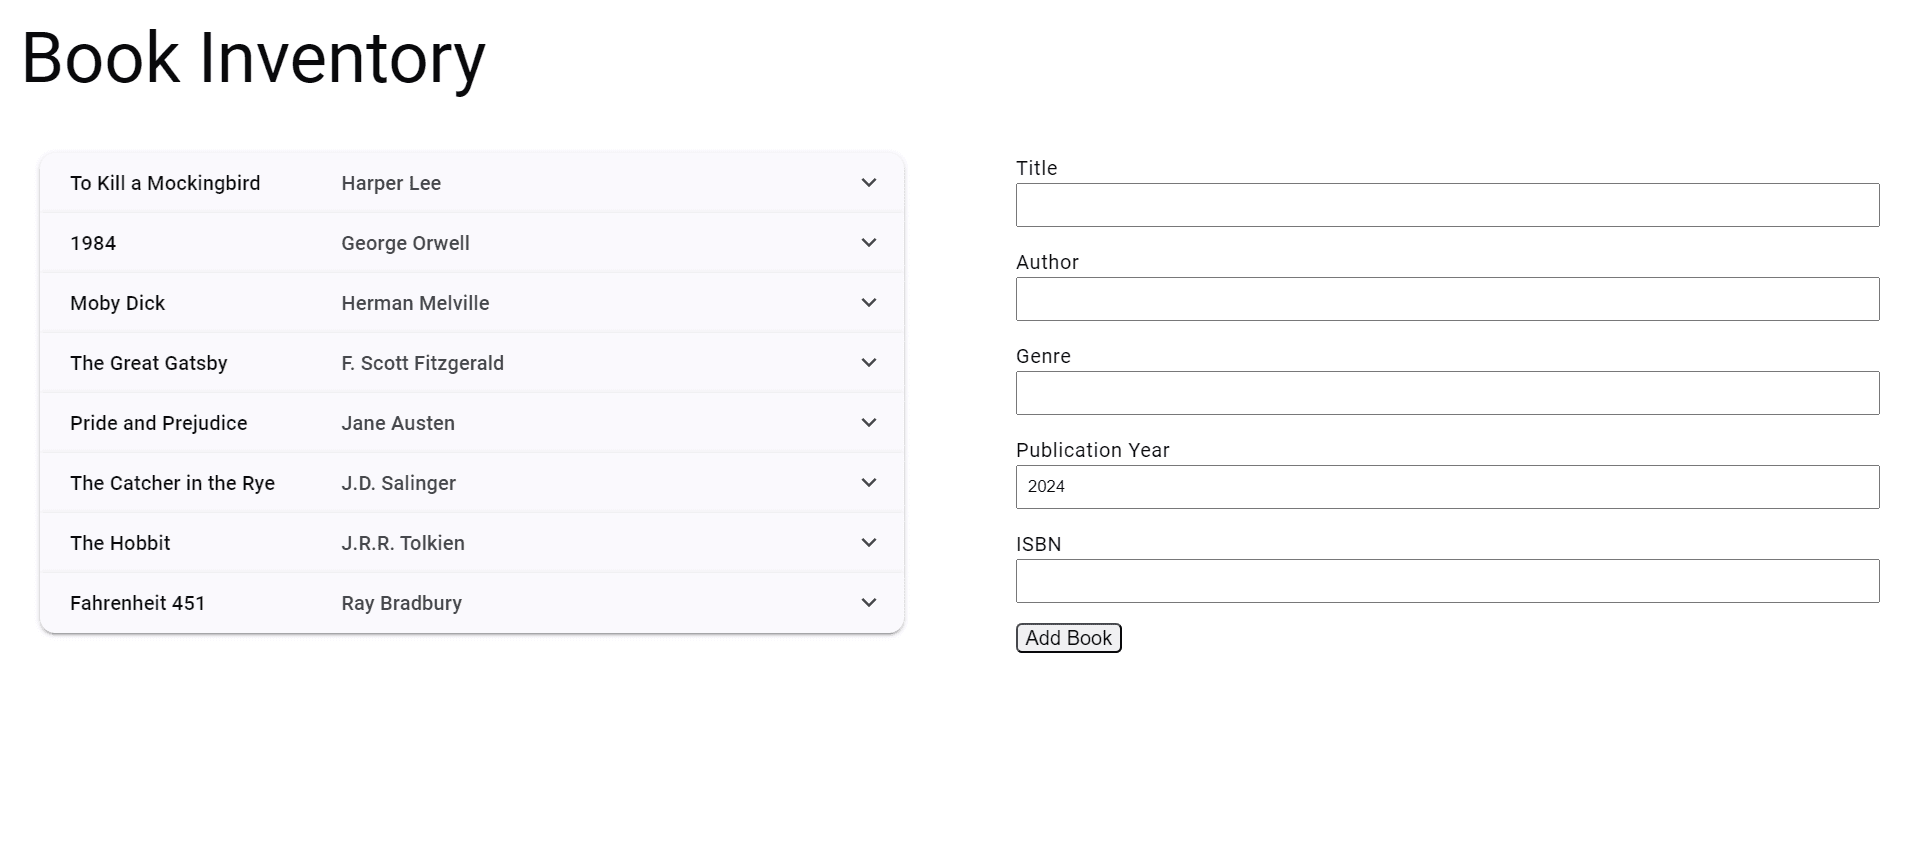Click the Genre input box
This screenshot has width=1919, height=866.
[1447, 392]
